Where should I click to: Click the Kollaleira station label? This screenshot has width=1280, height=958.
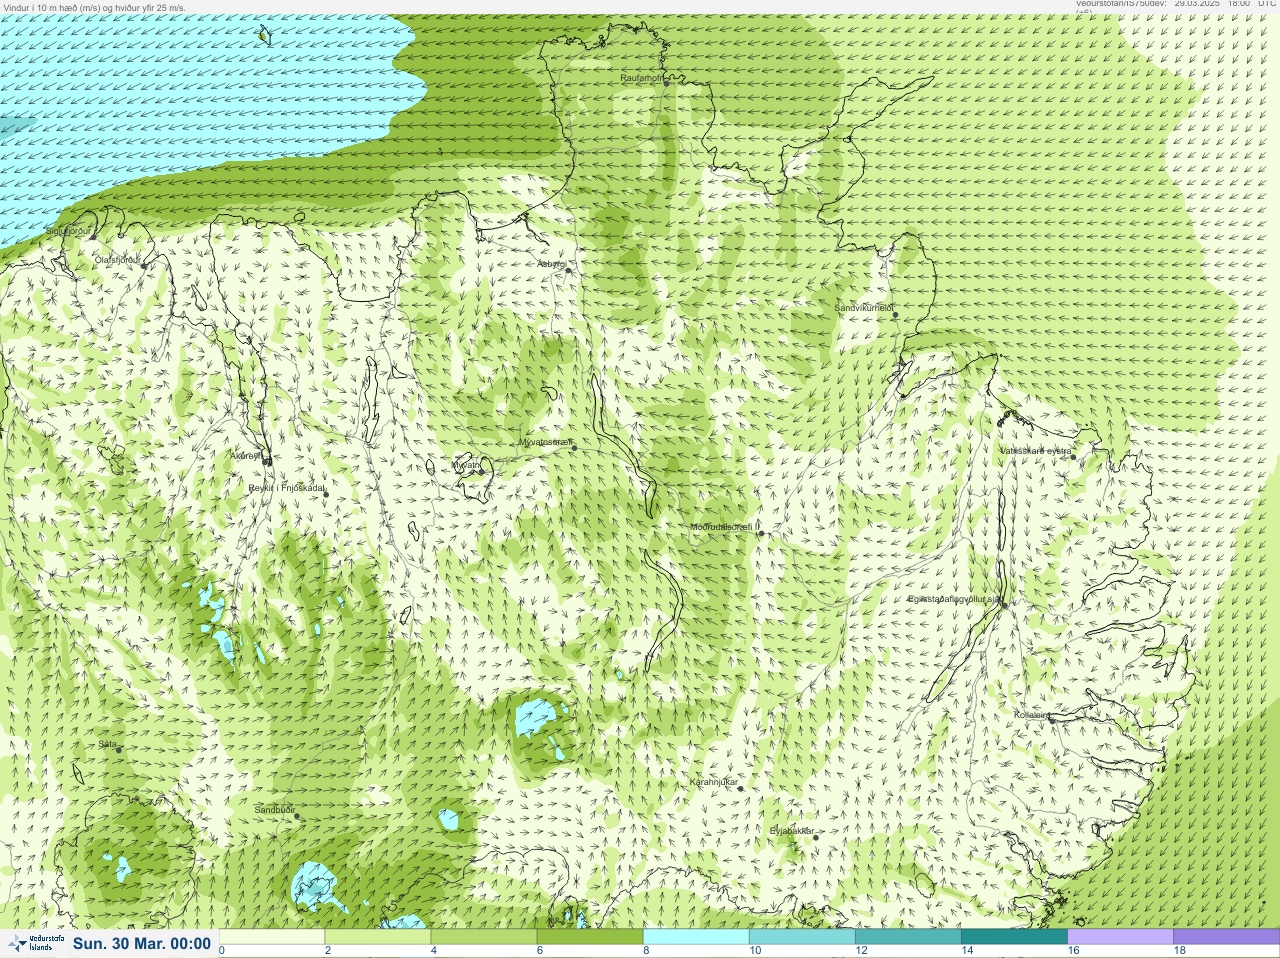coord(1032,715)
